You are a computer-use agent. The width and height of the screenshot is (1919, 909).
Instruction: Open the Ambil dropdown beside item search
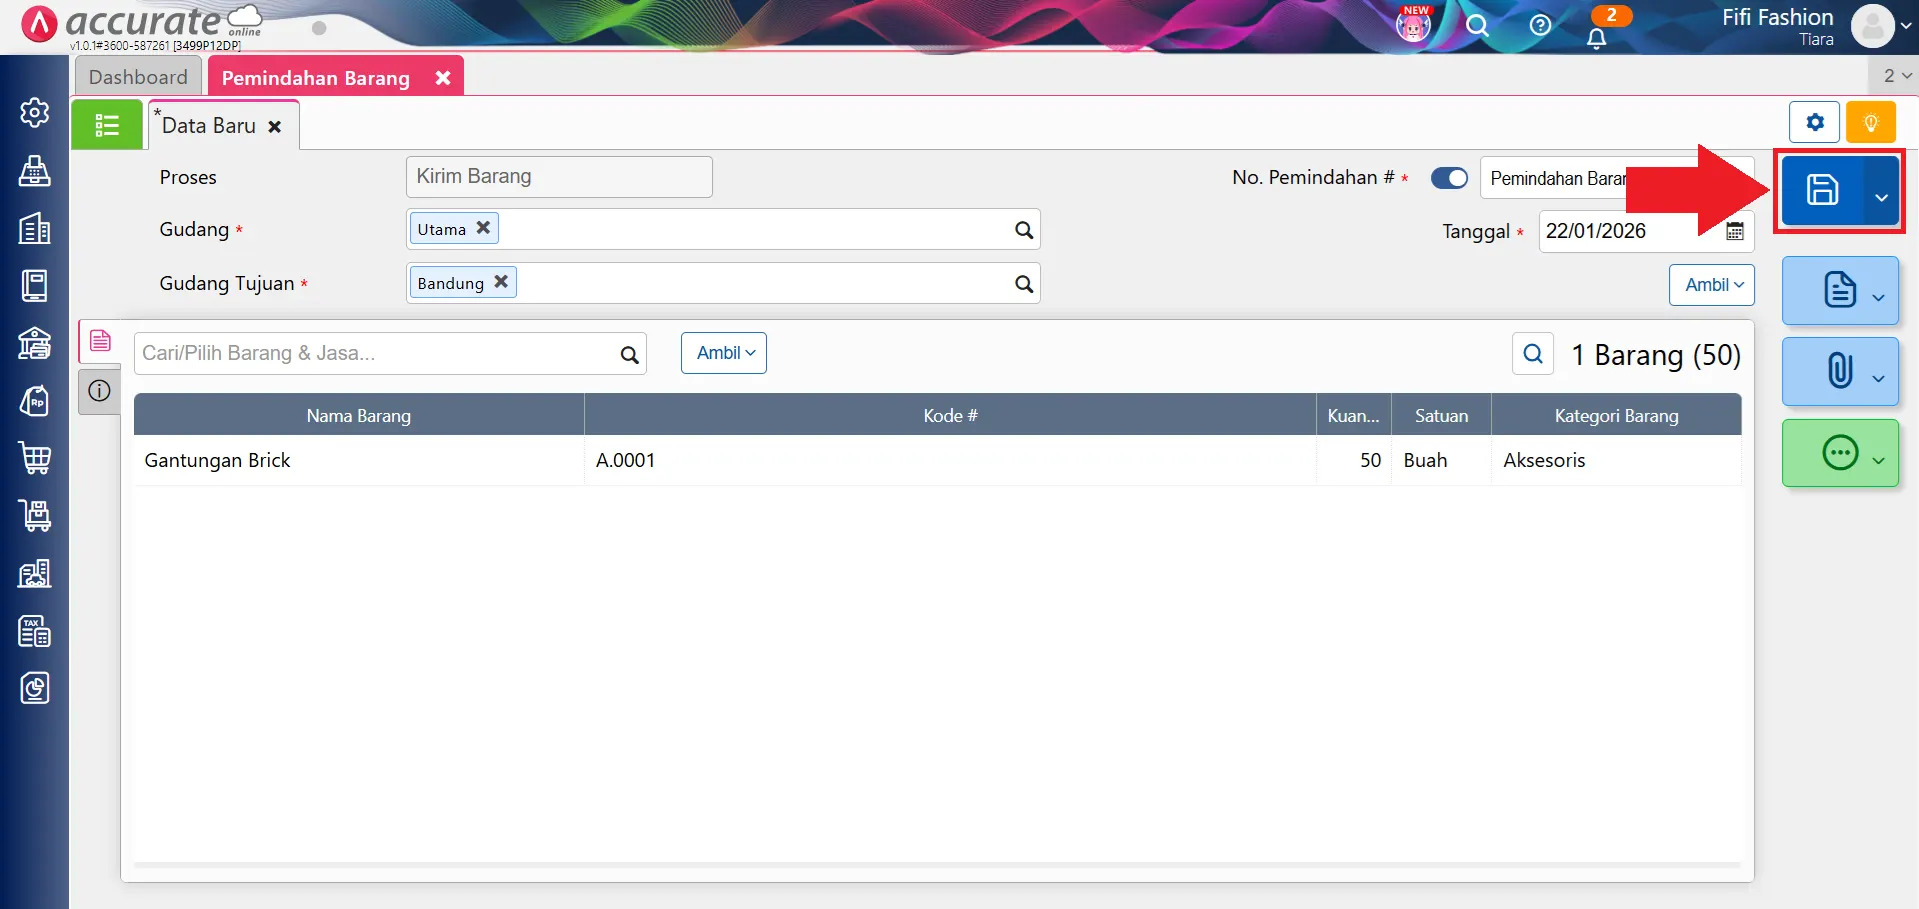(x=724, y=353)
